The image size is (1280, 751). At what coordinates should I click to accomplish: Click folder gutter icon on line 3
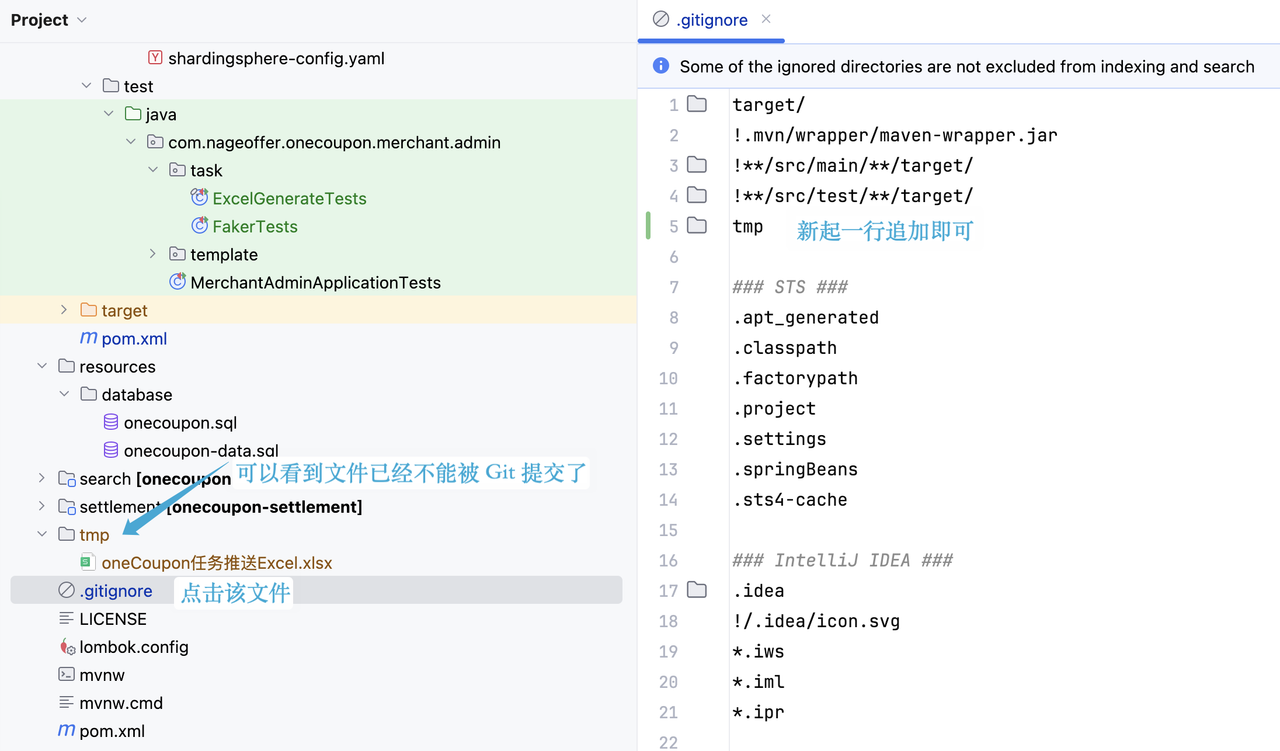pyautogui.click(x=697, y=165)
